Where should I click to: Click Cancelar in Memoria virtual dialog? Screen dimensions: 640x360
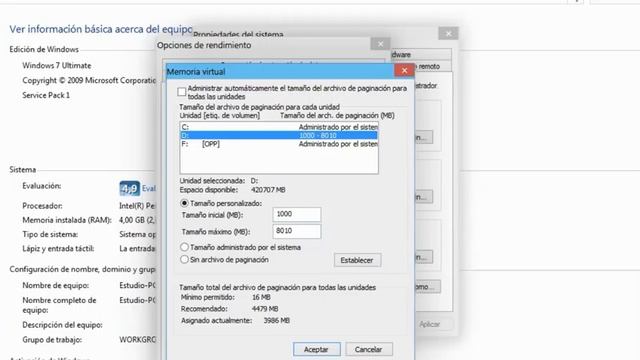369,349
